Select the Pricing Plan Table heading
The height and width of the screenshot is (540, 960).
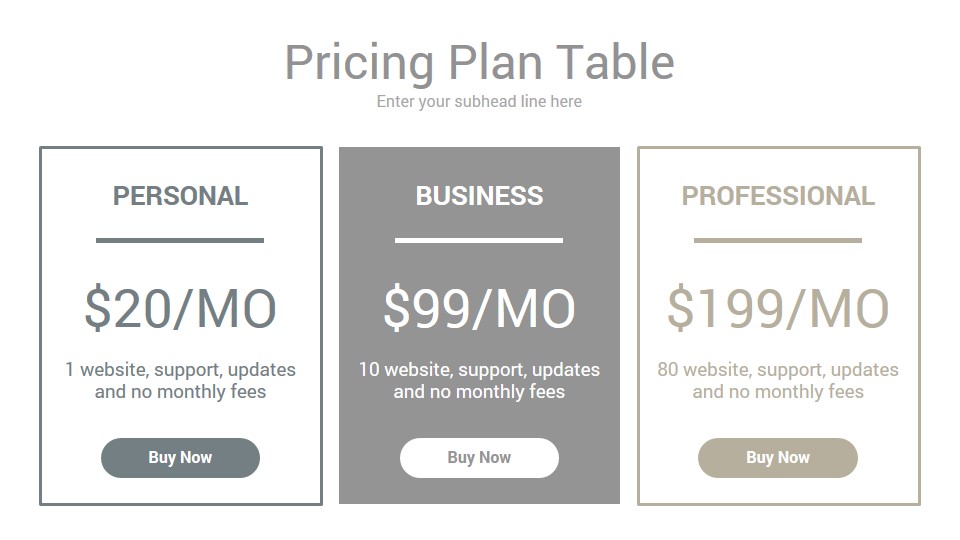pos(479,62)
